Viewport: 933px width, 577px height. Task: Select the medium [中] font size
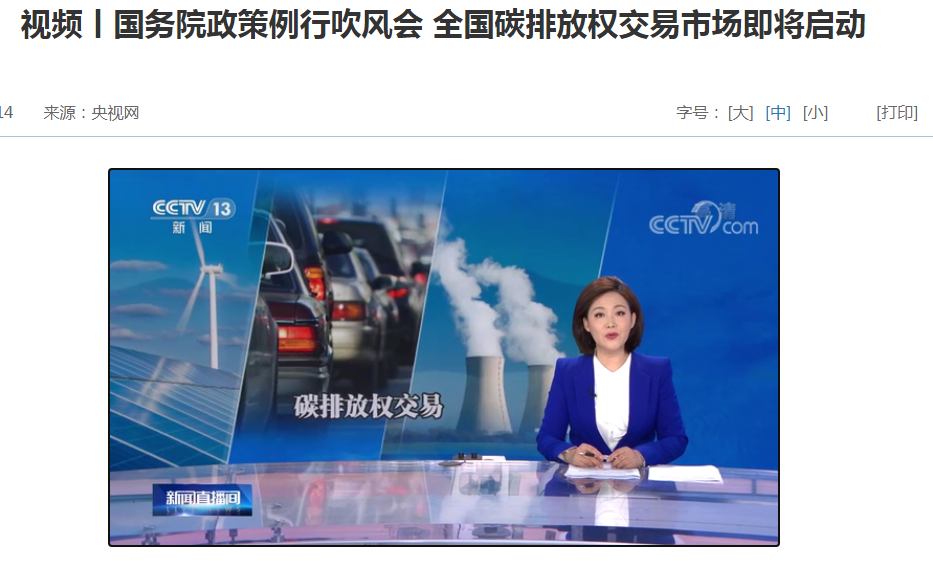tap(778, 112)
